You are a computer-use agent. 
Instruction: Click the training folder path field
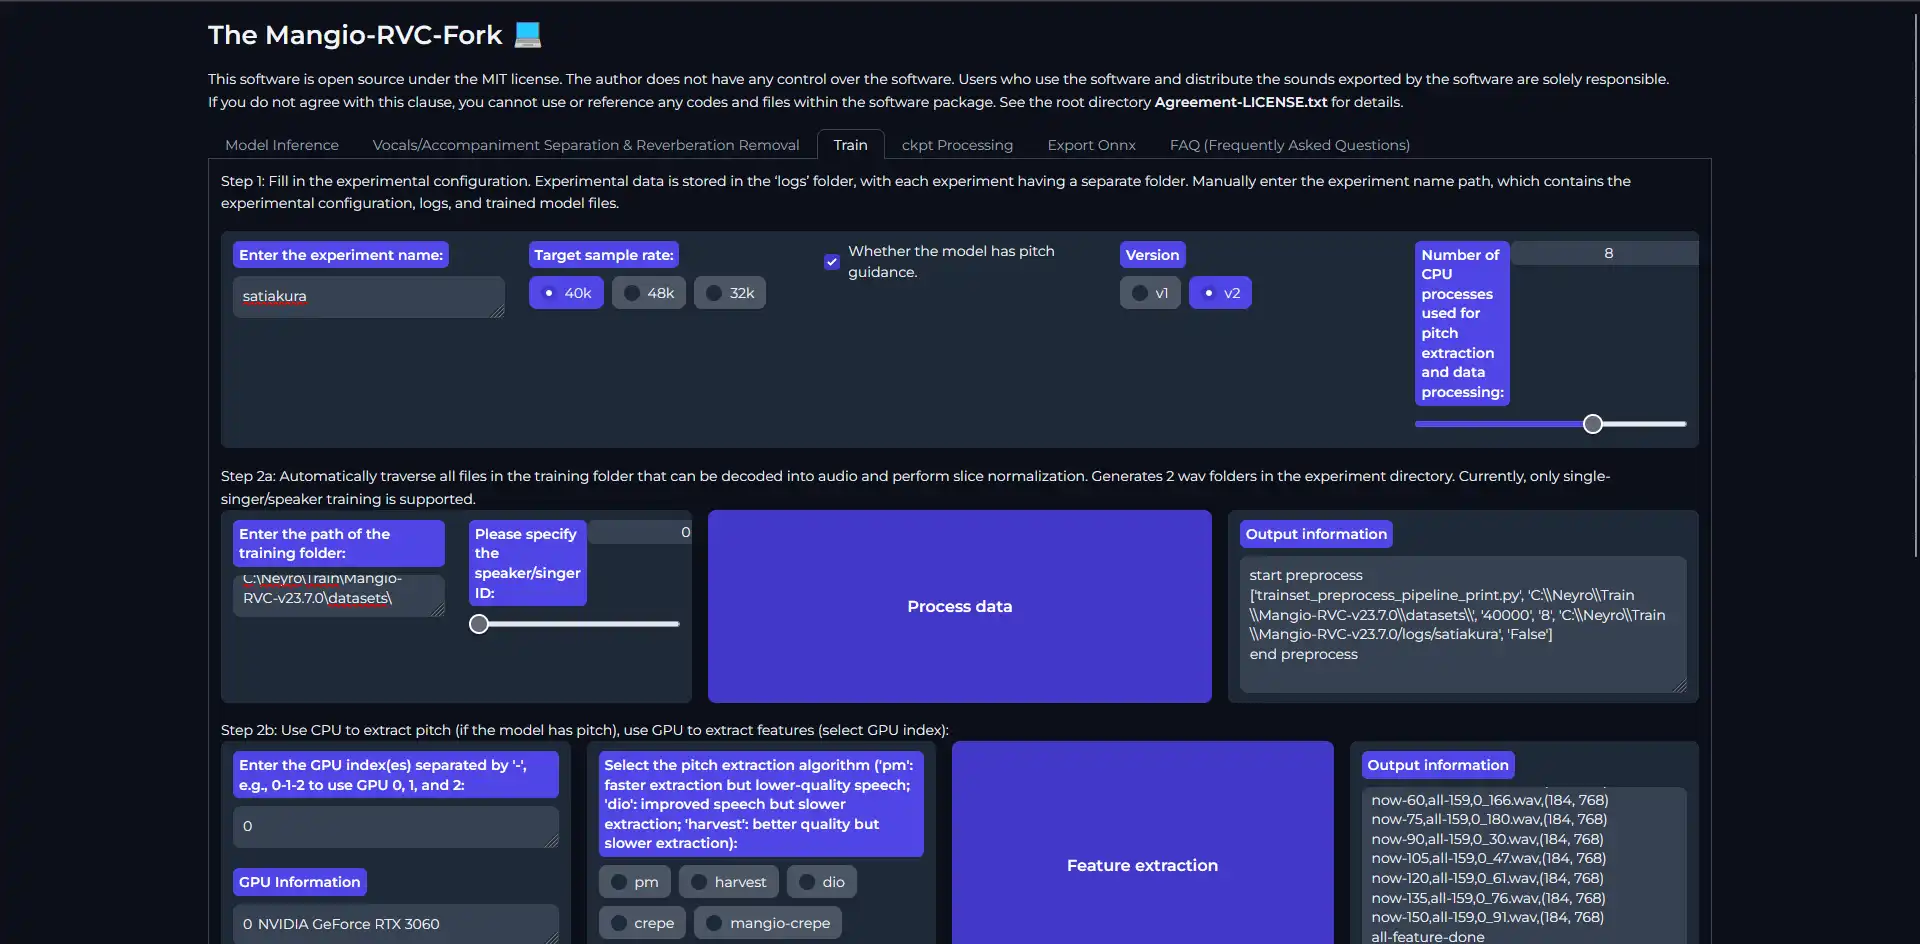coord(339,595)
